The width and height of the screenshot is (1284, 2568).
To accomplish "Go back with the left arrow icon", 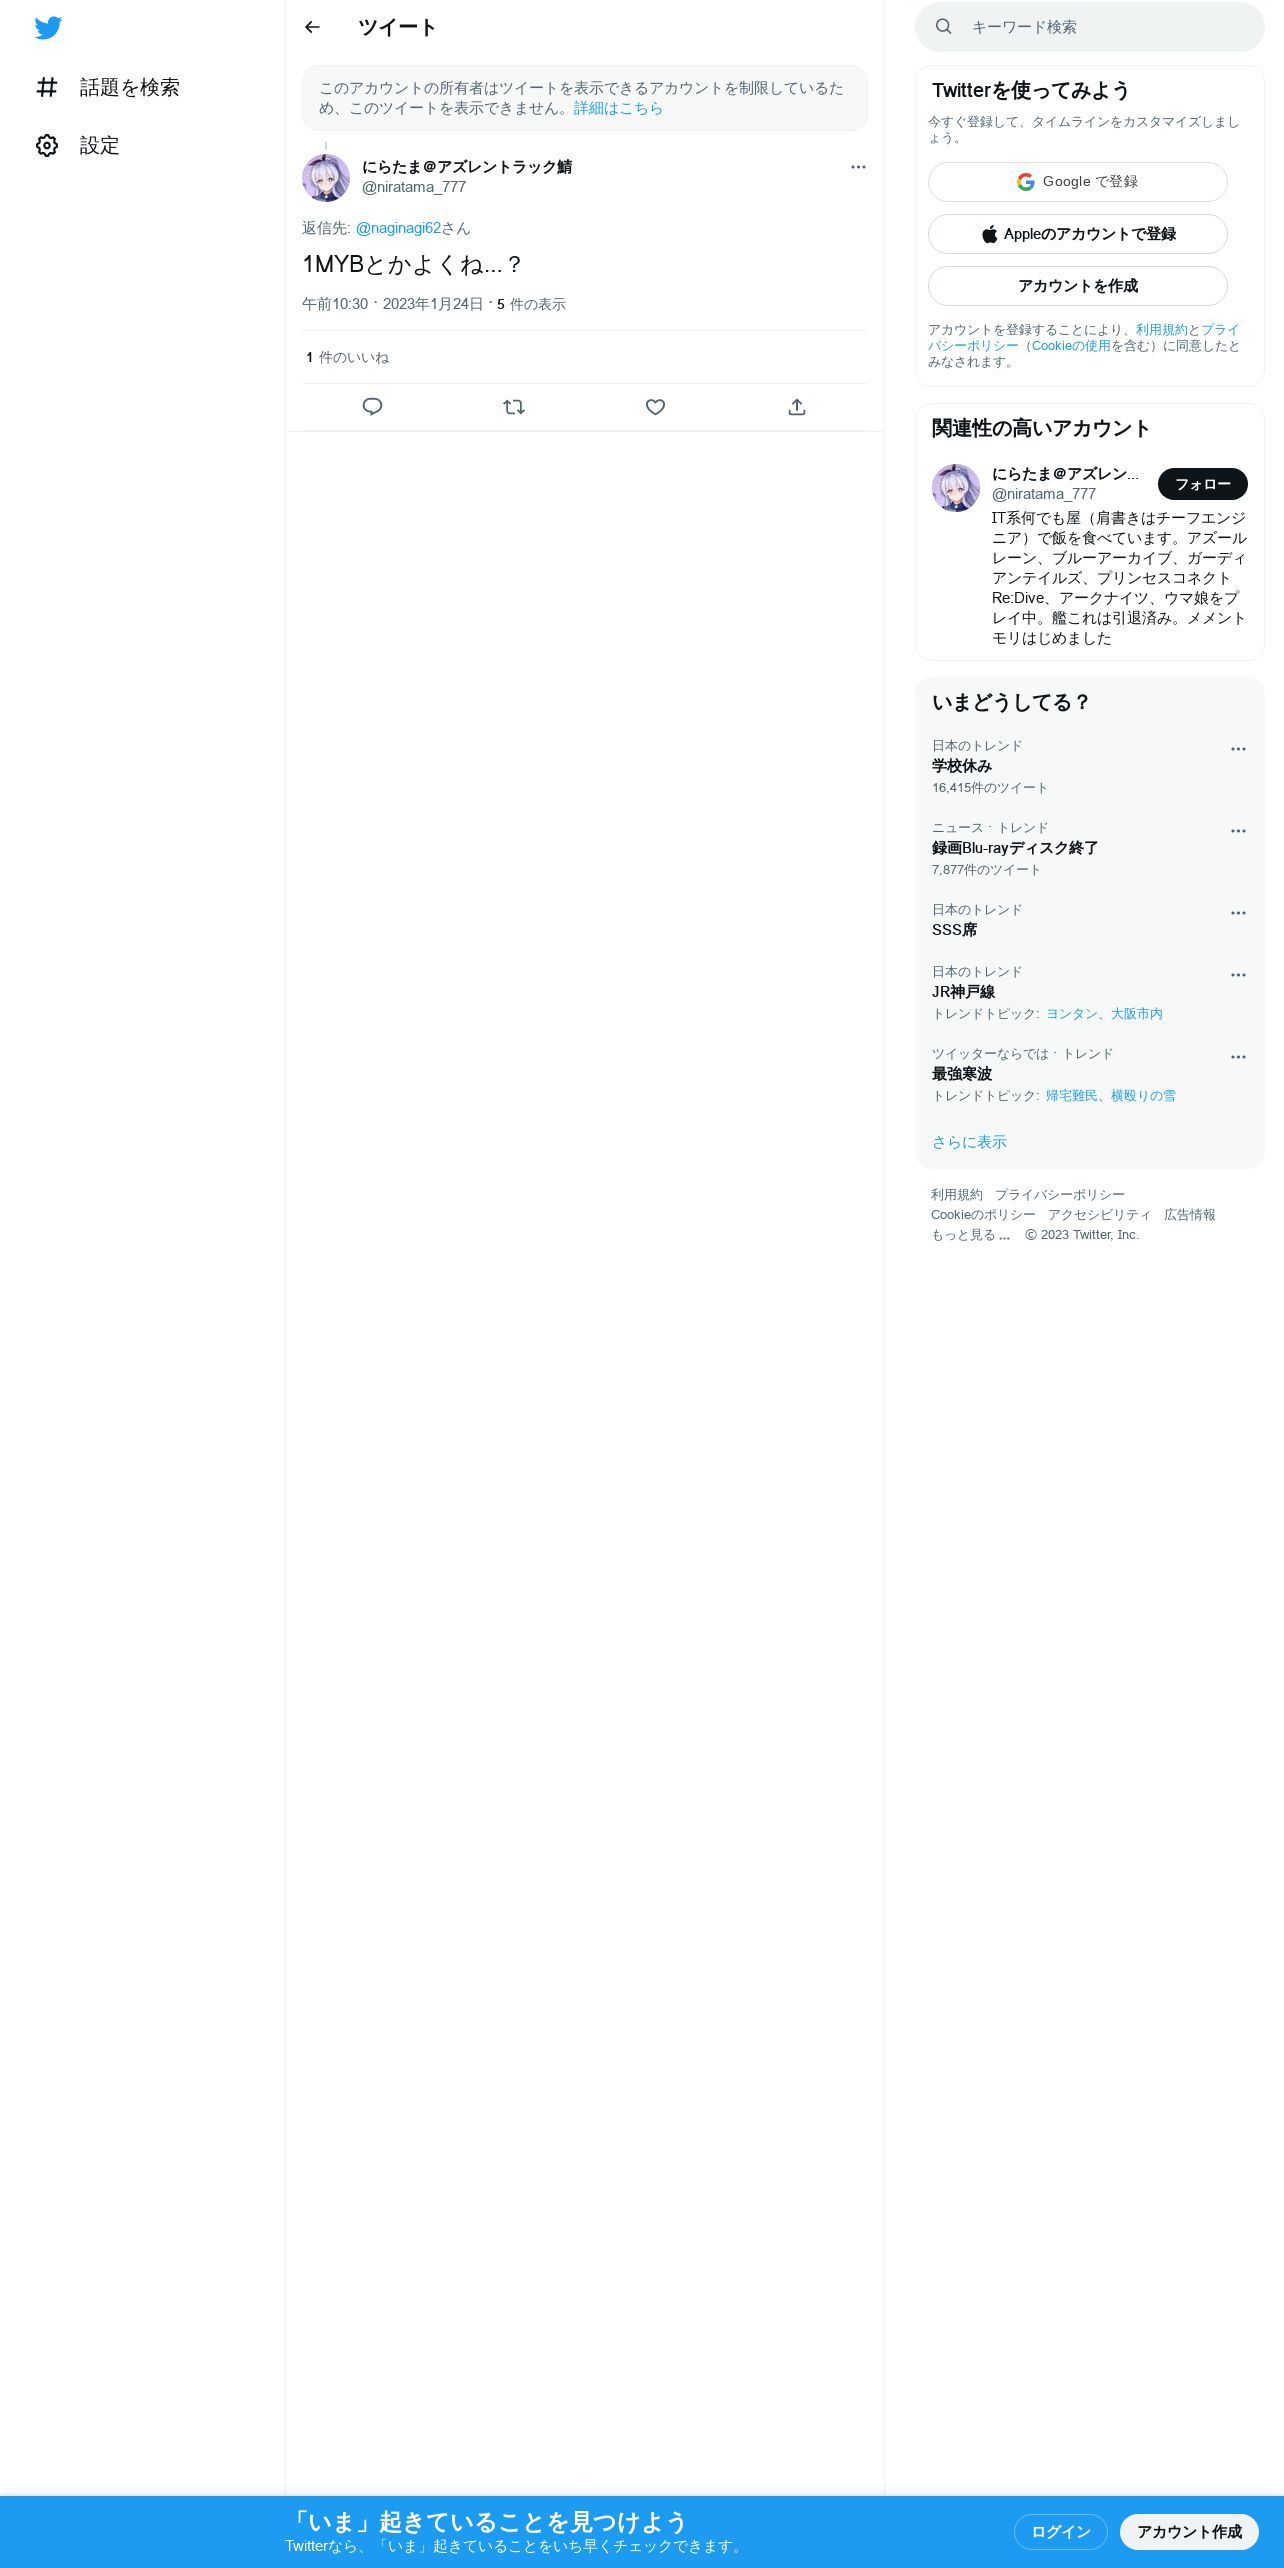I will pos(312,27).
